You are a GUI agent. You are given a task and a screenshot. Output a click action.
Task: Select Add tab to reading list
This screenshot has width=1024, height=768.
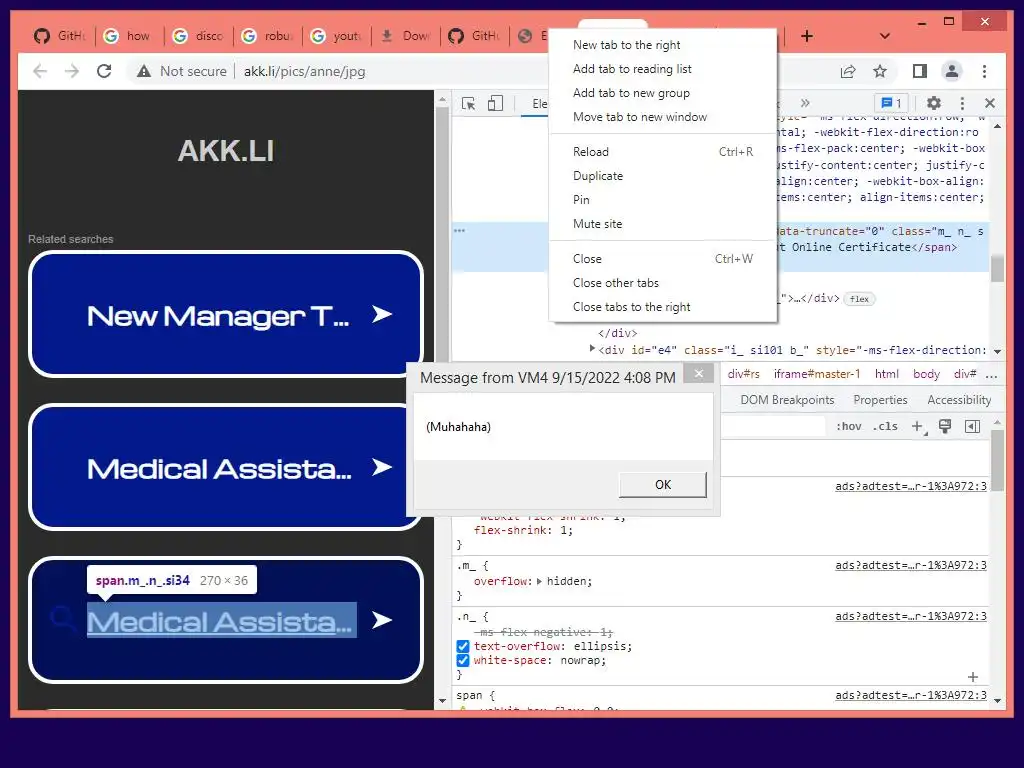tap(663, 69)
